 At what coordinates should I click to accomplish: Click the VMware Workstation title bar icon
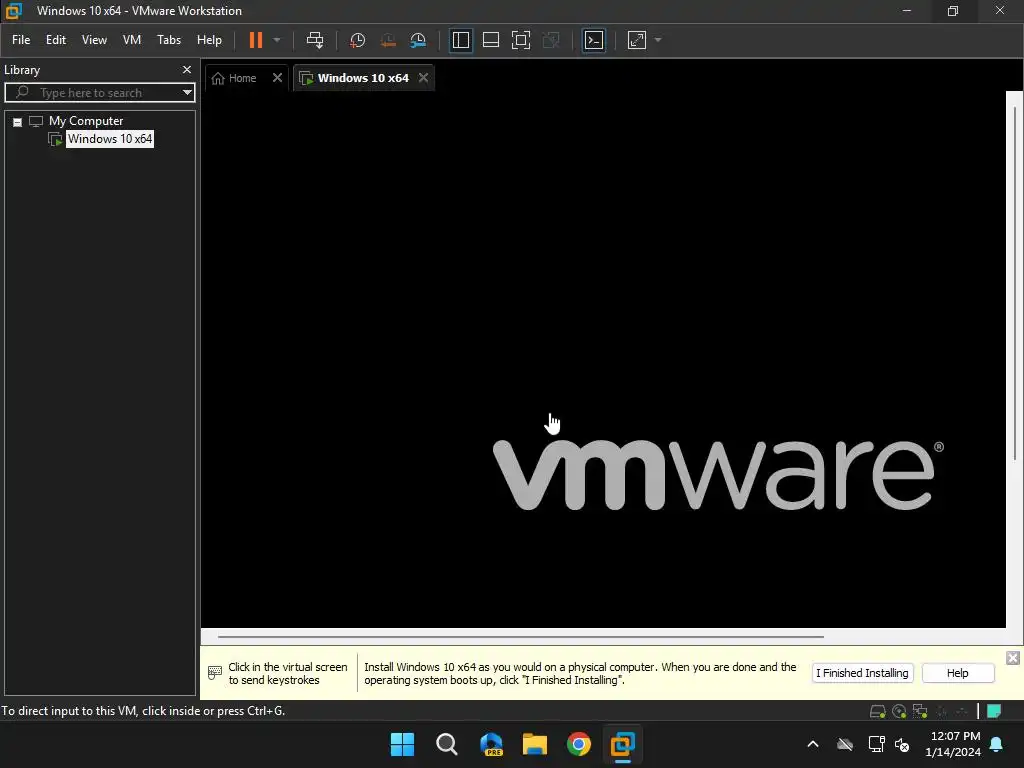(14, 10)
